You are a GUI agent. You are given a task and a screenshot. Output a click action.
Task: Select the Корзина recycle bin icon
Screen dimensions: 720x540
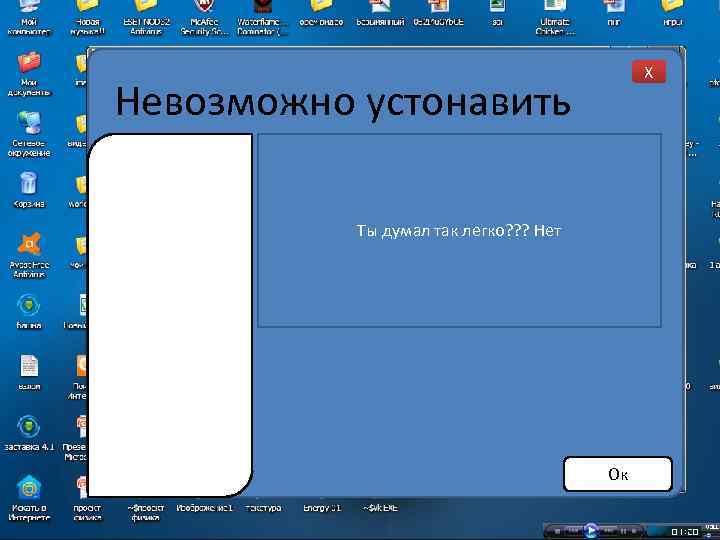coord(29,189)
